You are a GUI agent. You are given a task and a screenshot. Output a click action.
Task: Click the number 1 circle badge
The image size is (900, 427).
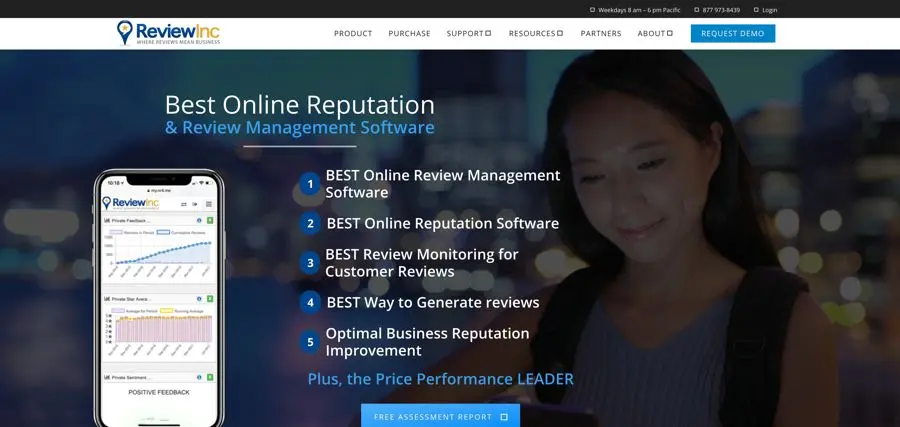click(x=310, y=184)
